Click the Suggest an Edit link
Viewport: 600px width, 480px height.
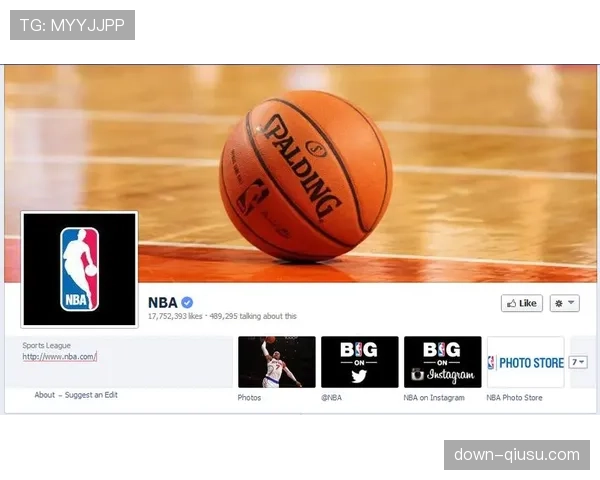(x=91, y=395)
